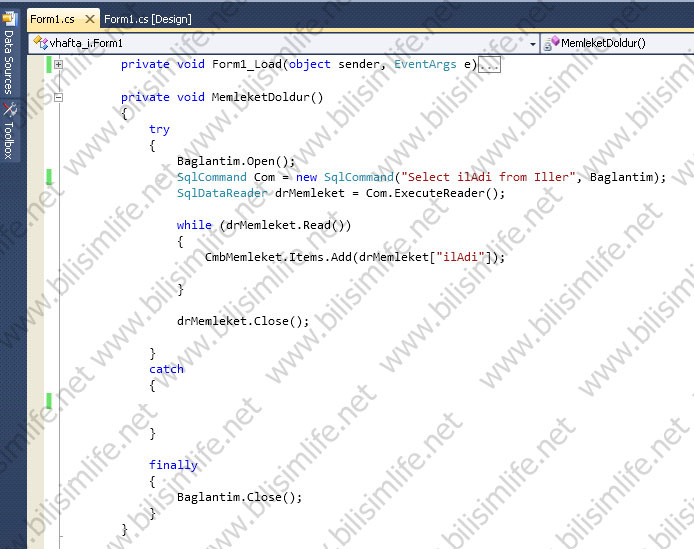The image size is (694, 549).
Task: Click the Form1_Load method name
Action: (x=247, y=64)
